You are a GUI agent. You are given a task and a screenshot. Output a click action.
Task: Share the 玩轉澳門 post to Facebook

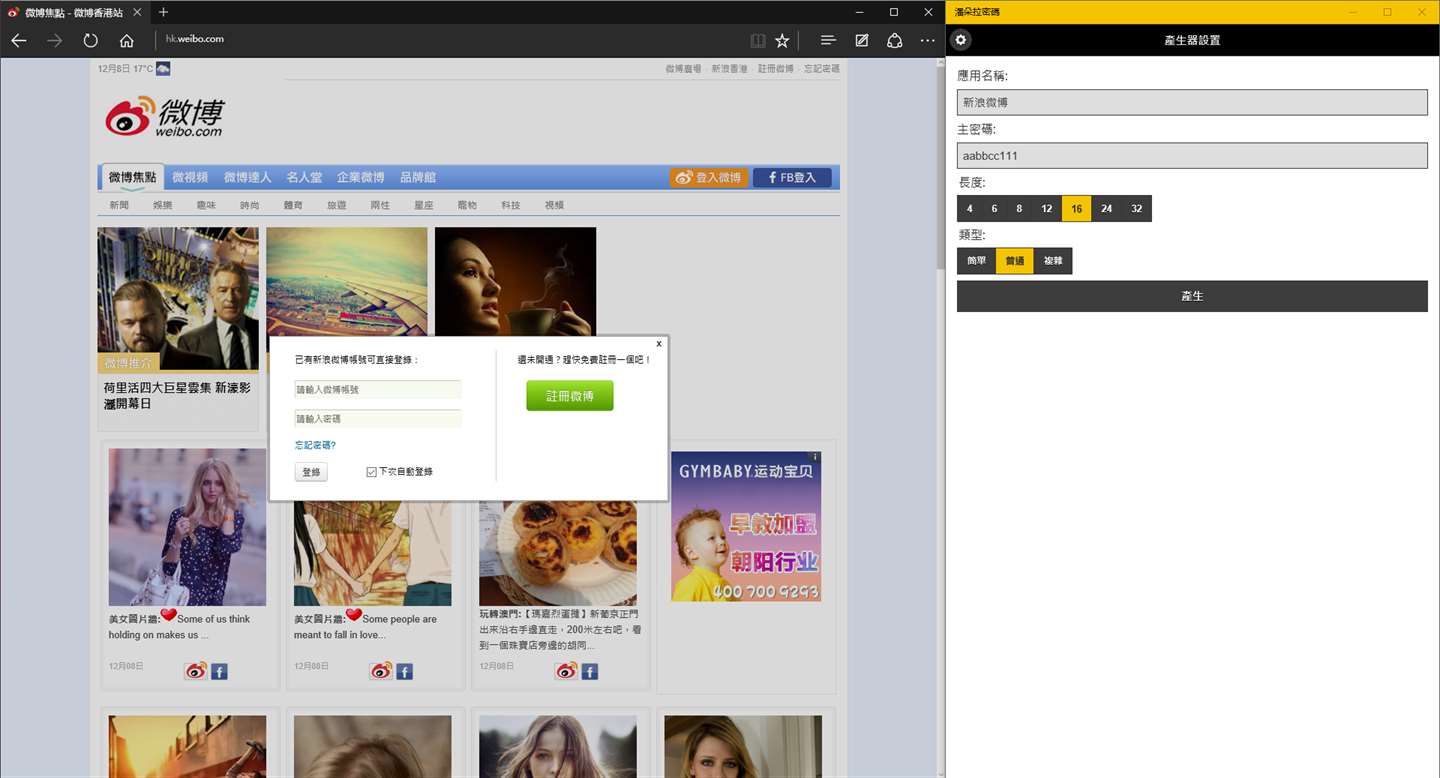589,671
